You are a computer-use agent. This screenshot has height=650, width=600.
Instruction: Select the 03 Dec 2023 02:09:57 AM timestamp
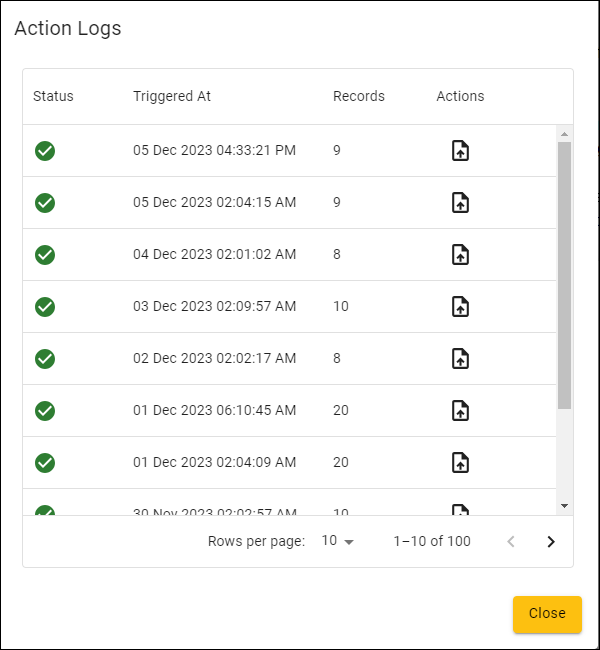click(x=214, y=306)
